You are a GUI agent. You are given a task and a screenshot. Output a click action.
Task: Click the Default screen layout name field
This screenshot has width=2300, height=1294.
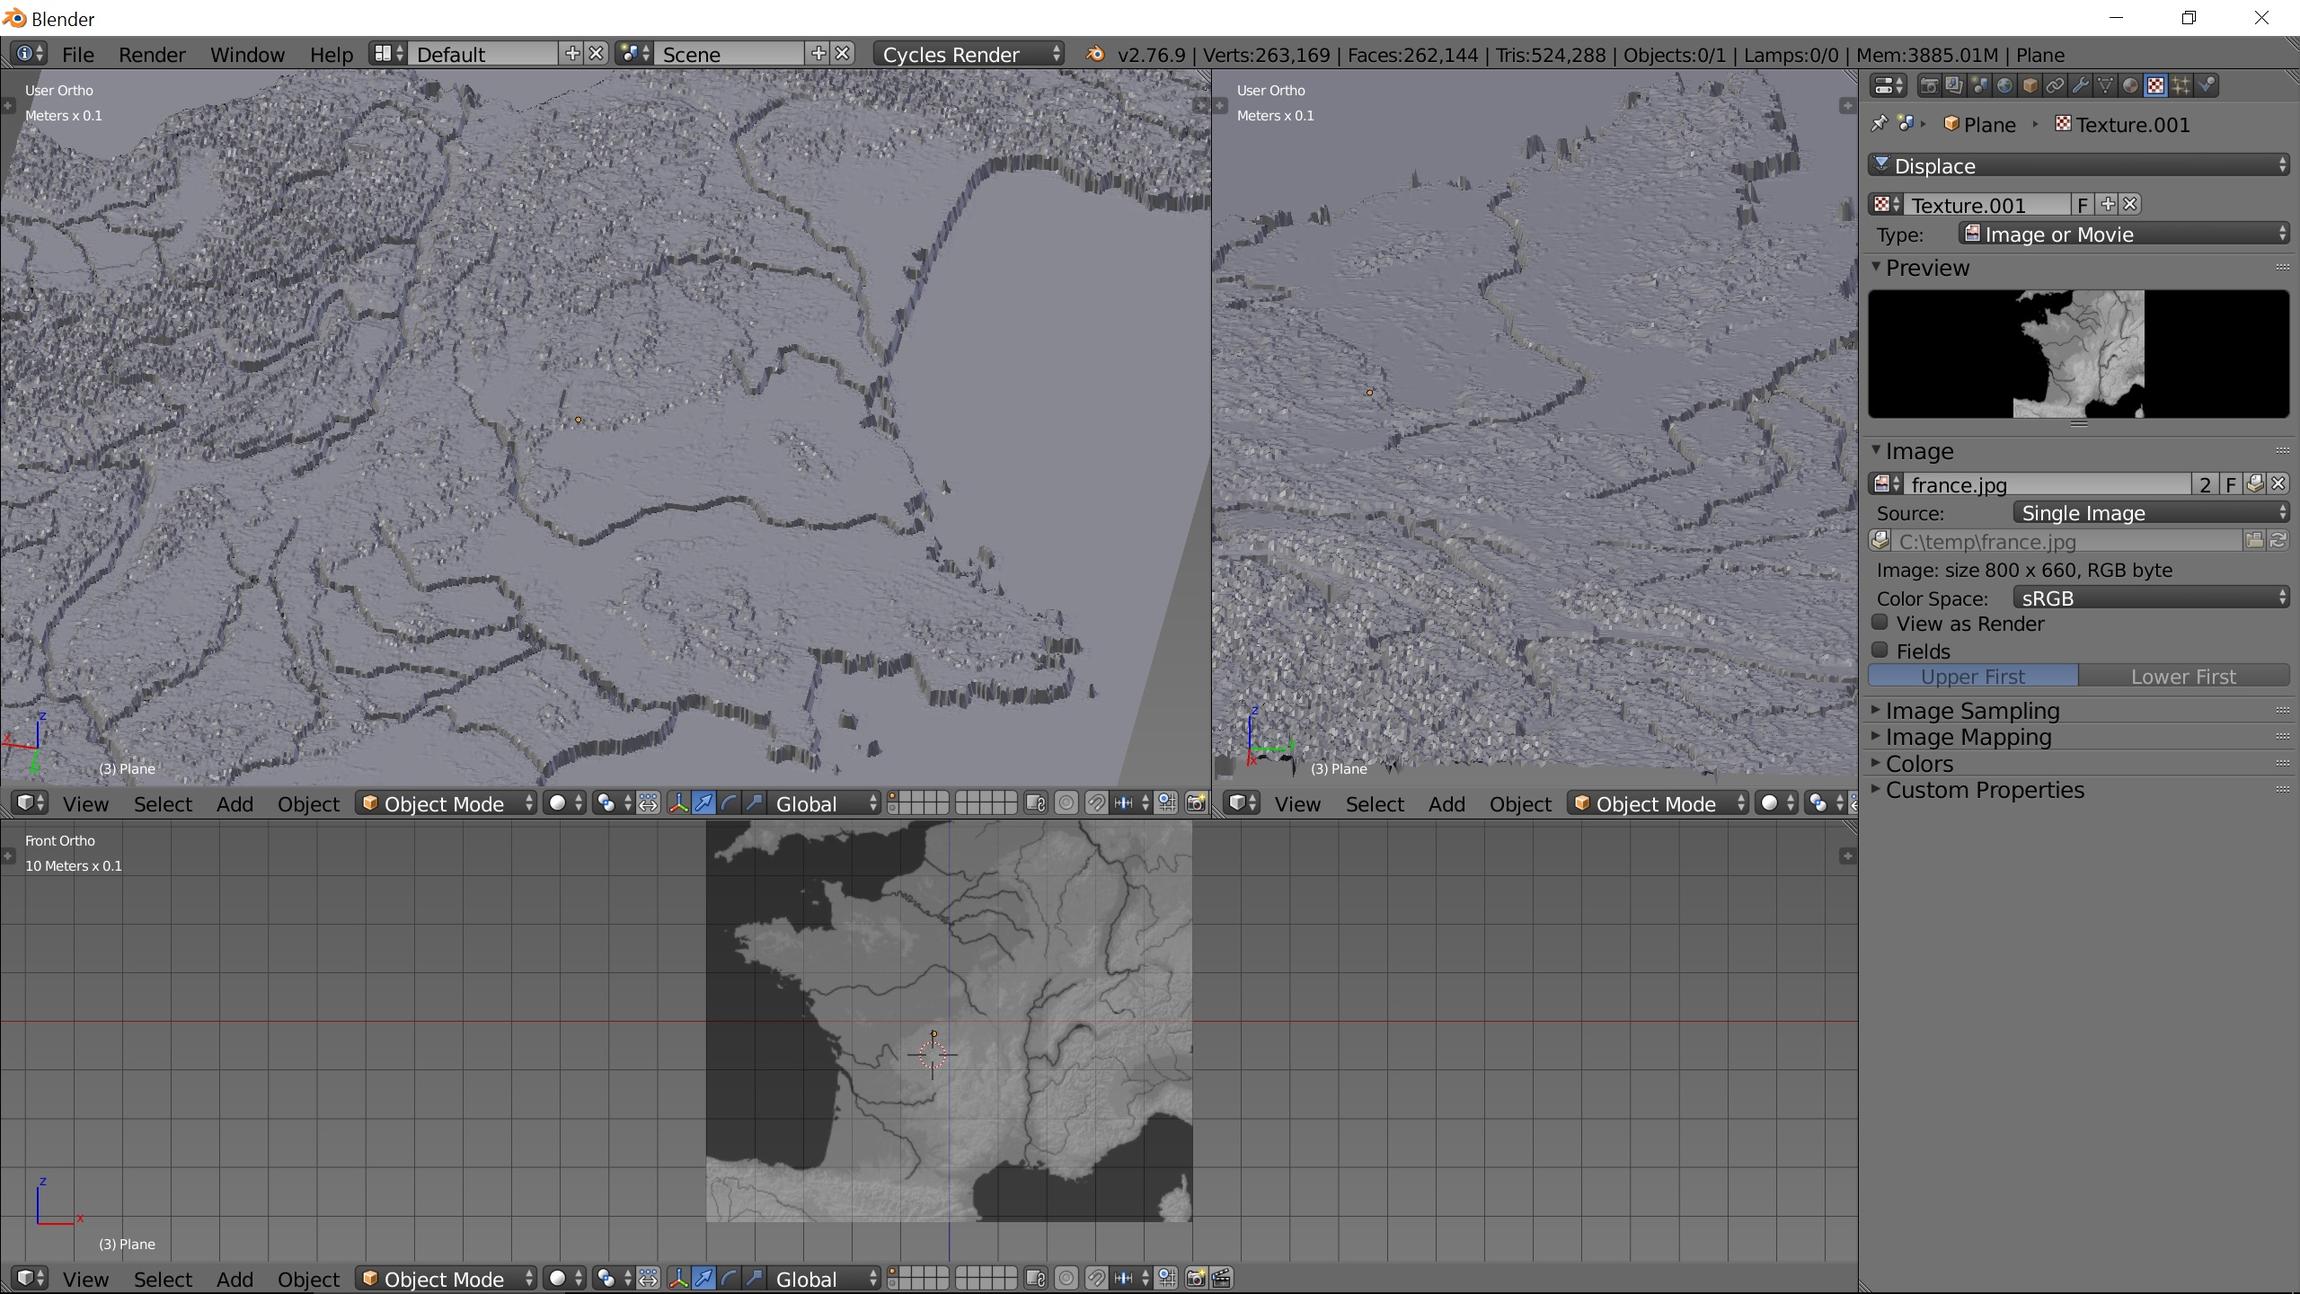coord(484,54)
